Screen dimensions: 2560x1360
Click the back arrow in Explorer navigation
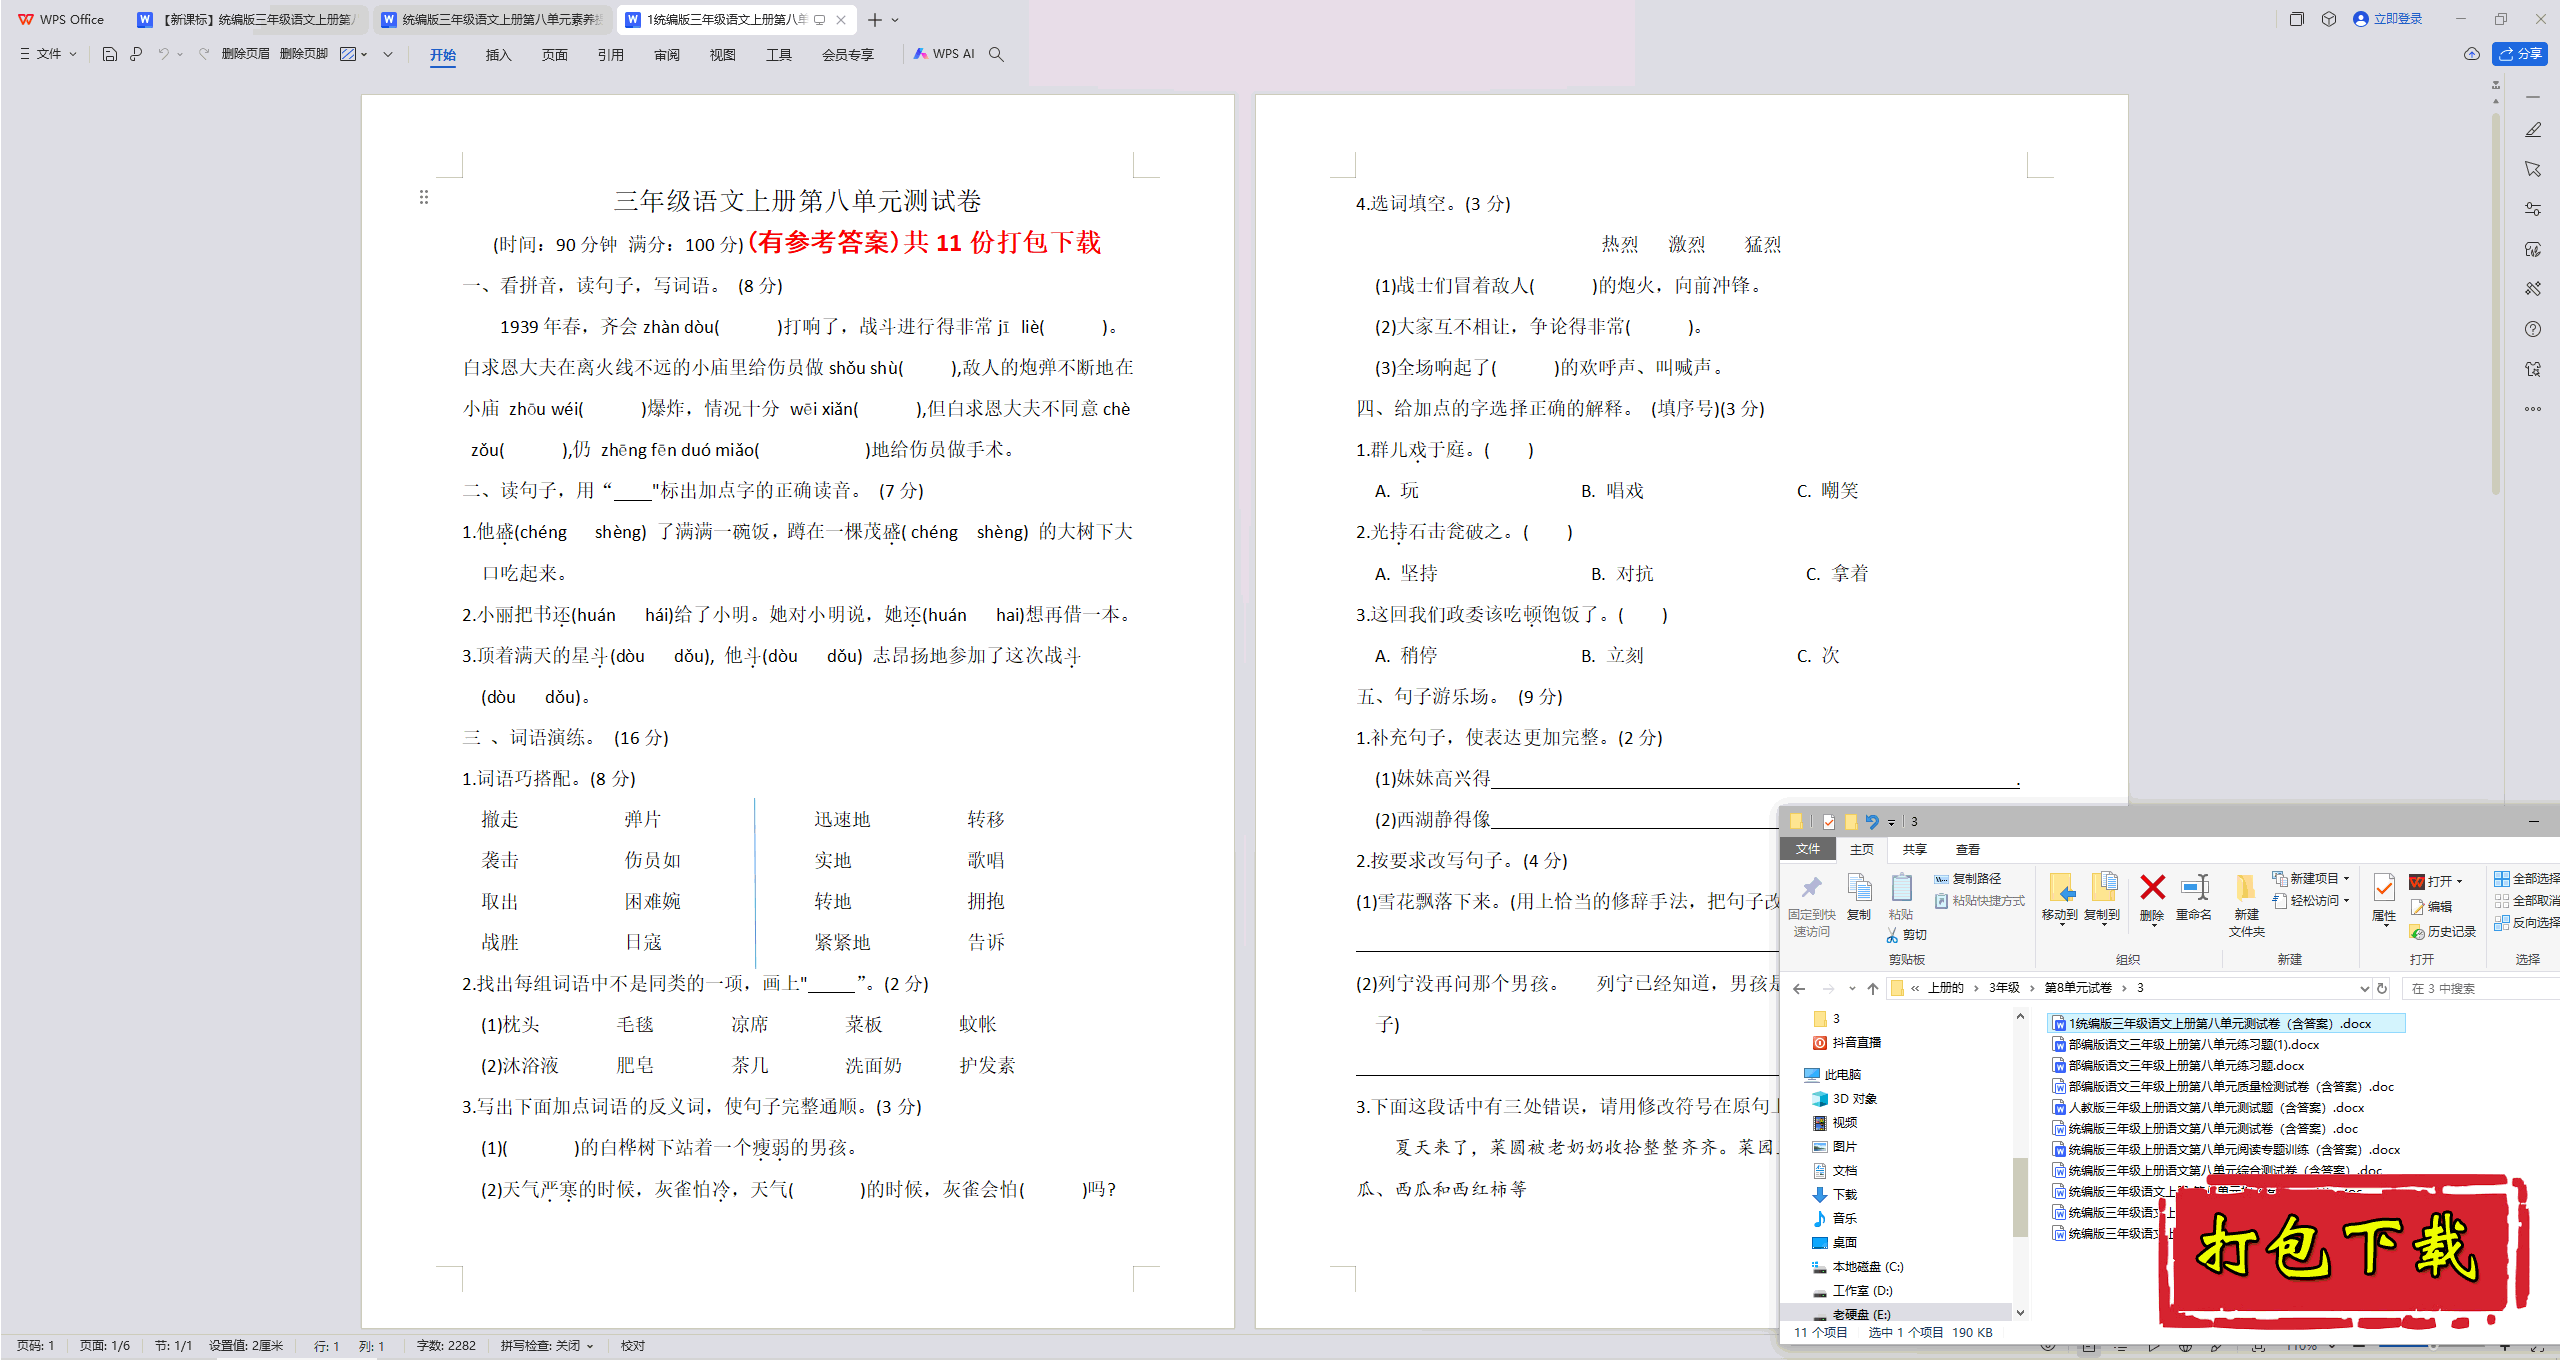click(1799, 988)
